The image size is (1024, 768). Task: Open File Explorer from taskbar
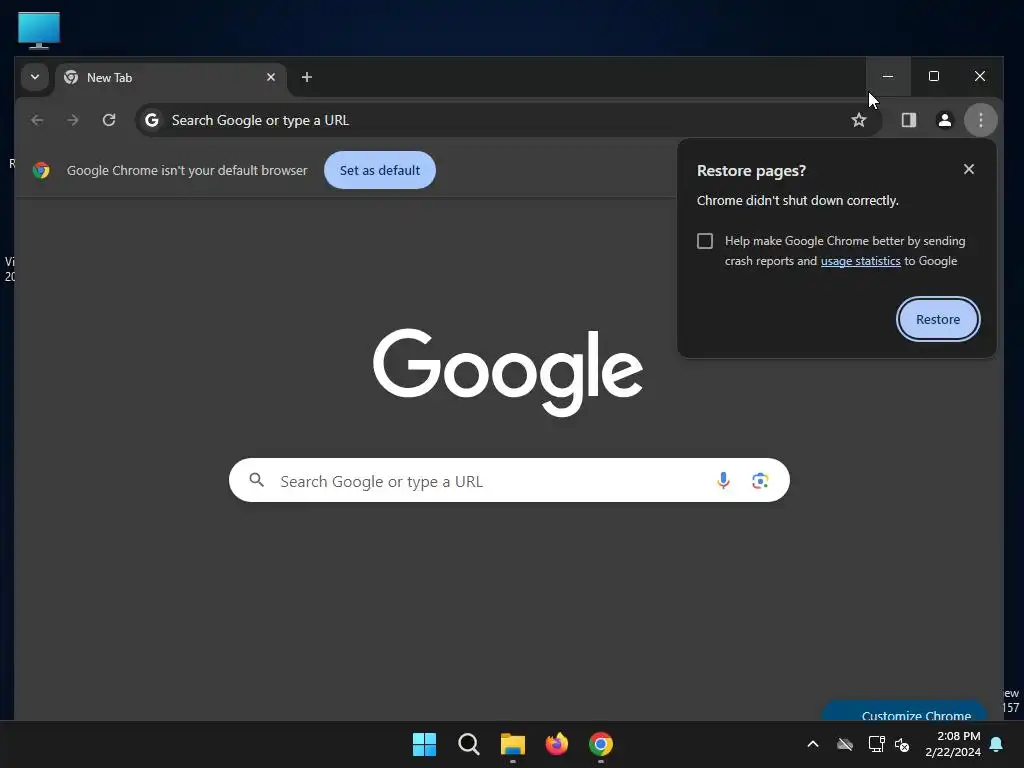click(x=513, y=744)
